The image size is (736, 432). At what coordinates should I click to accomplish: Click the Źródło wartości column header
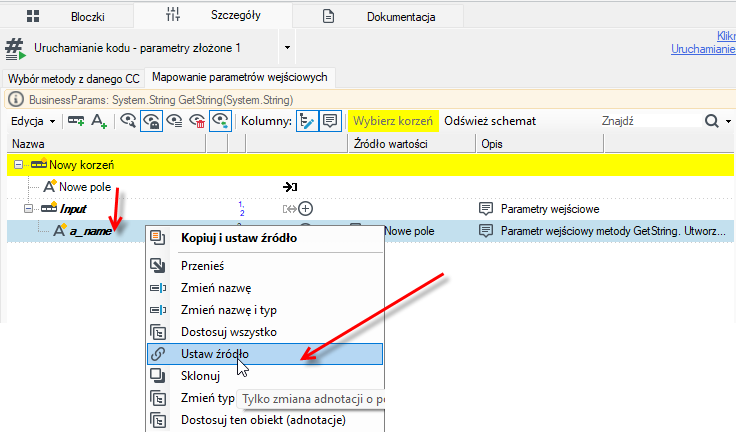[x=412, y=144]
